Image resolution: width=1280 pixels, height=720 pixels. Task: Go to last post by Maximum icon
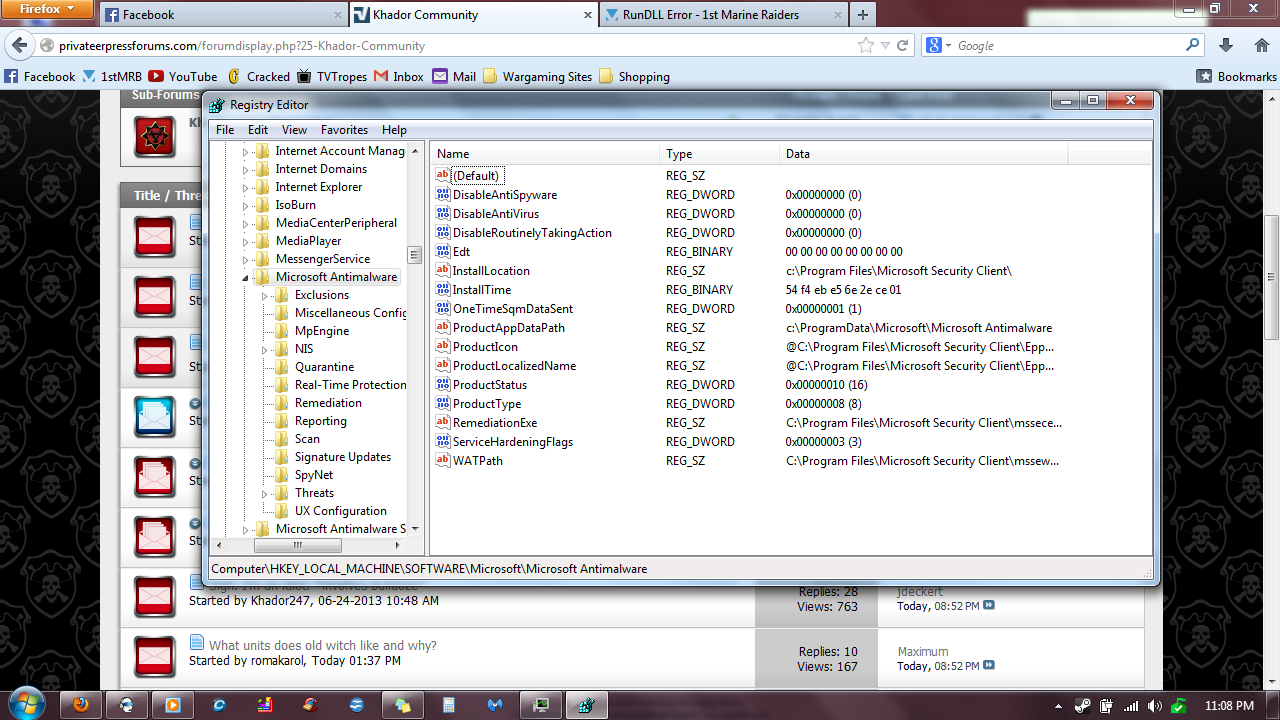(989, 666)
